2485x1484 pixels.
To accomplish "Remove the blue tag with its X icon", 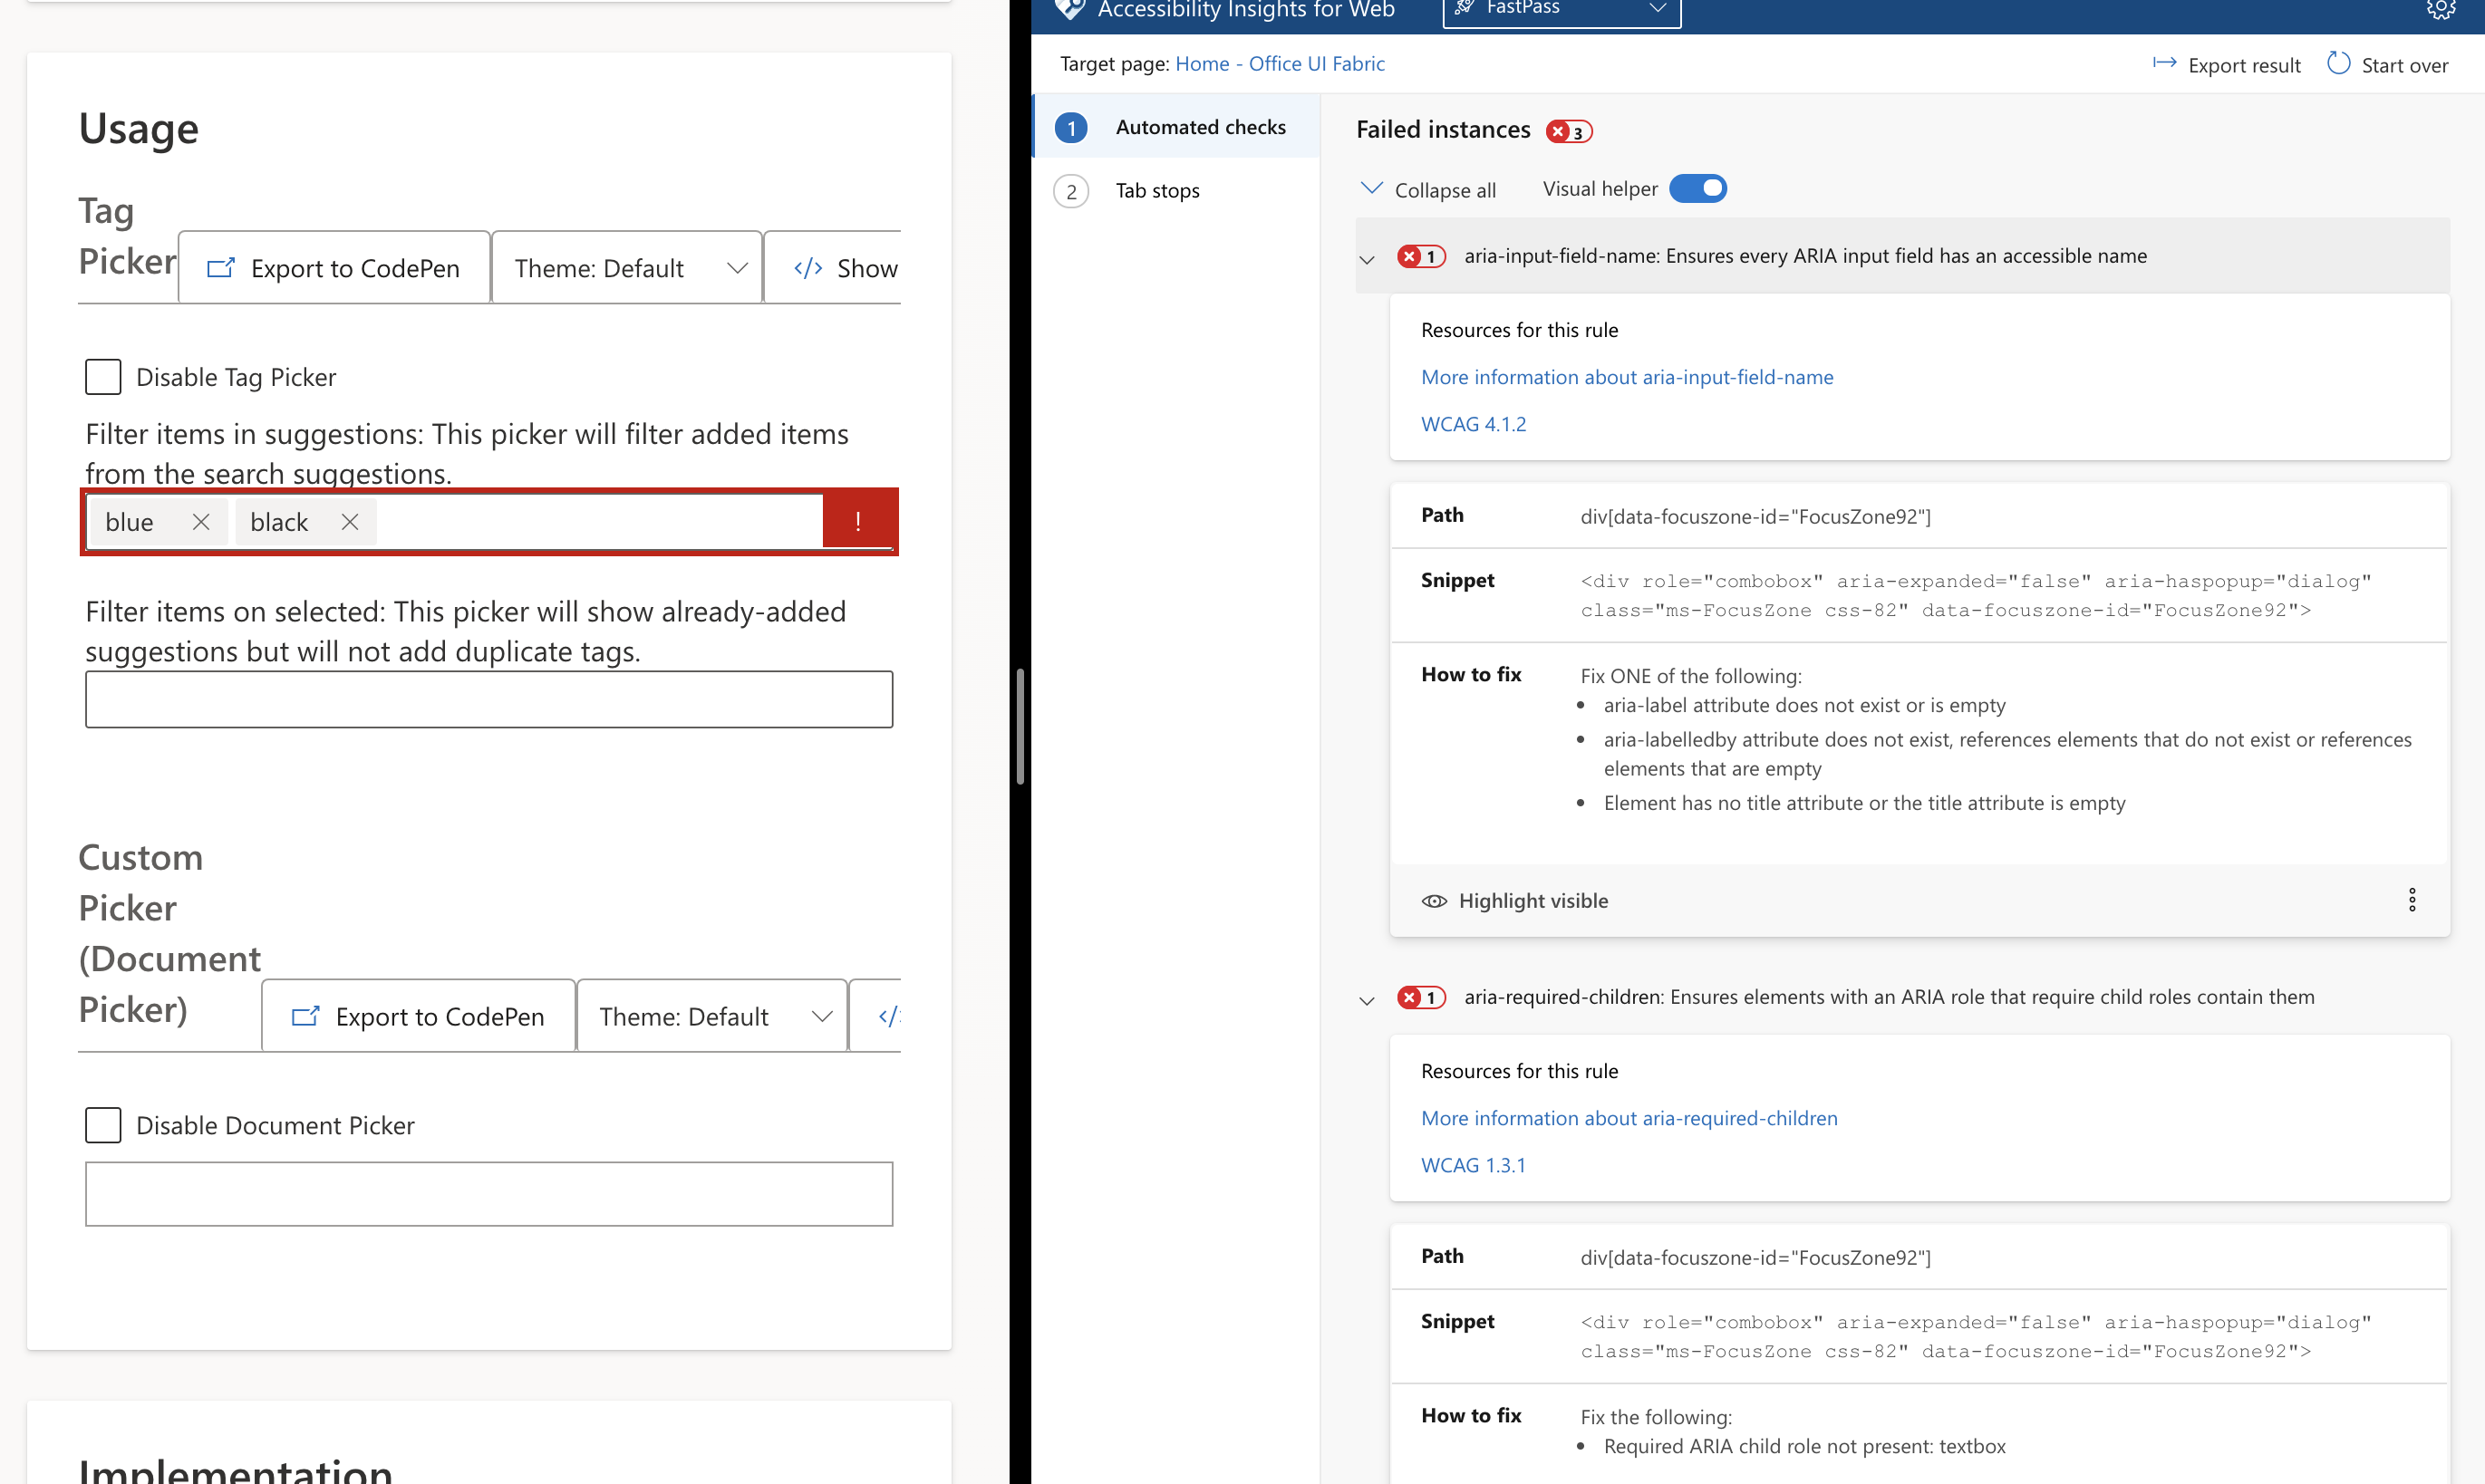I will pos(201,522).
